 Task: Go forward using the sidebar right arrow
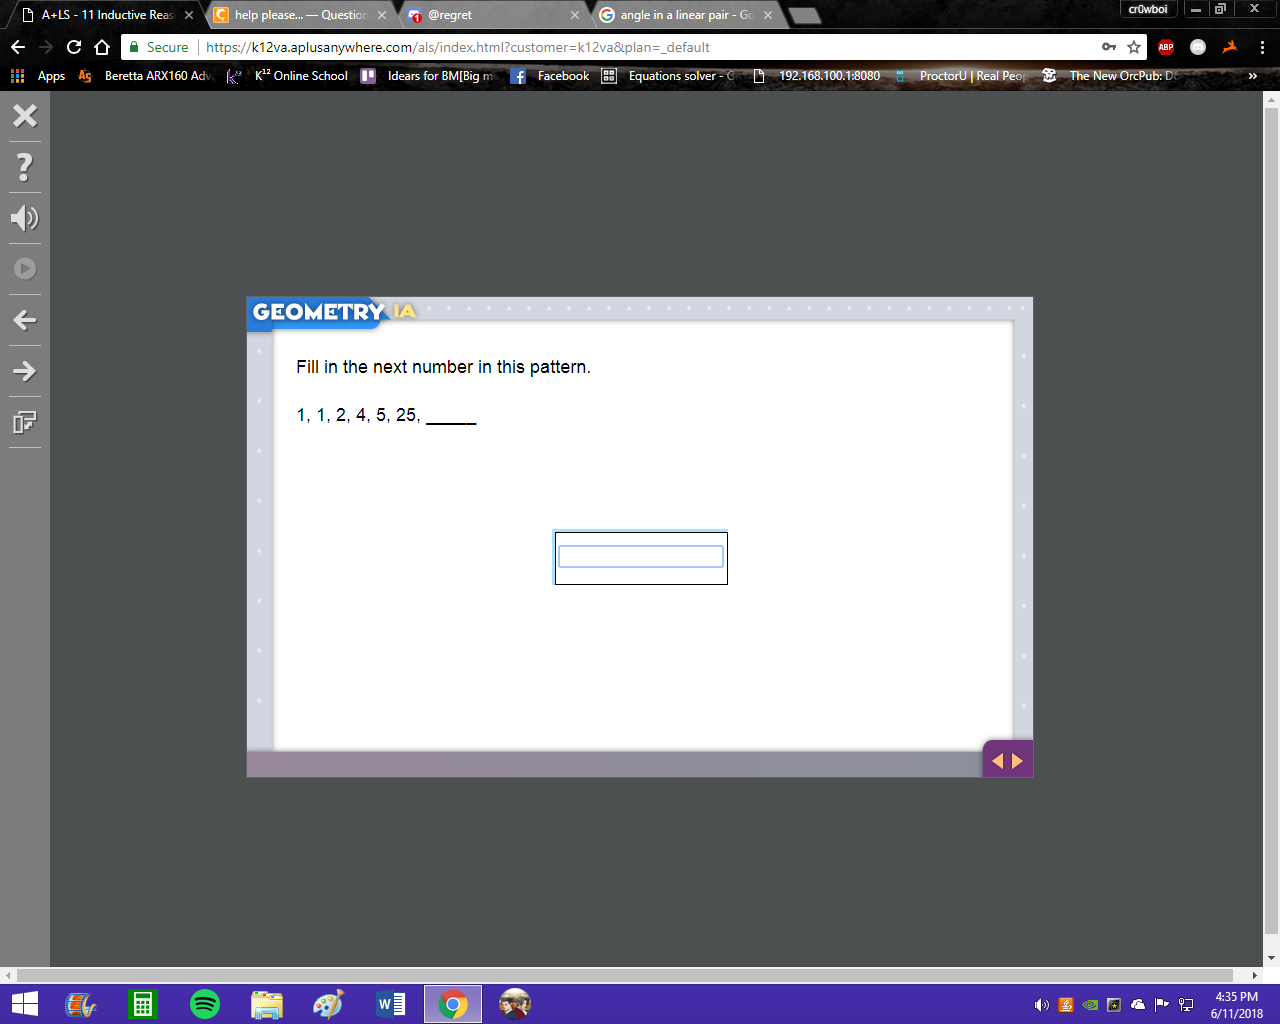click(x=25, y=371)
